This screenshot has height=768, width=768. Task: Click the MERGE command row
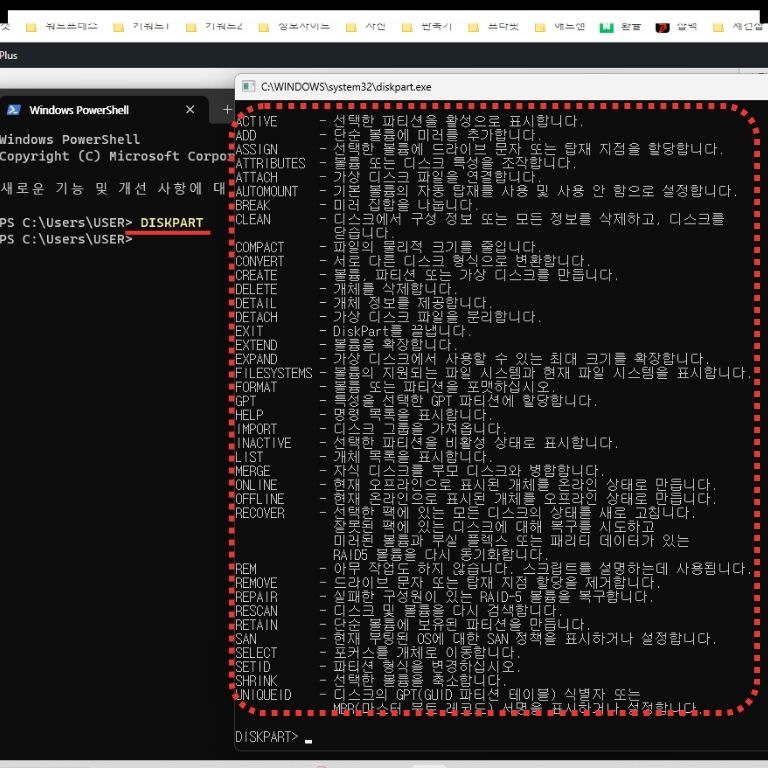click(420, 471)
